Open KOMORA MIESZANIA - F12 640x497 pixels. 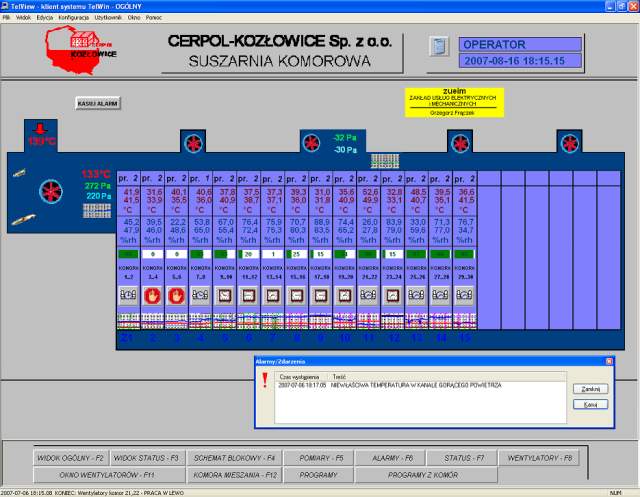tap(234, 475)
